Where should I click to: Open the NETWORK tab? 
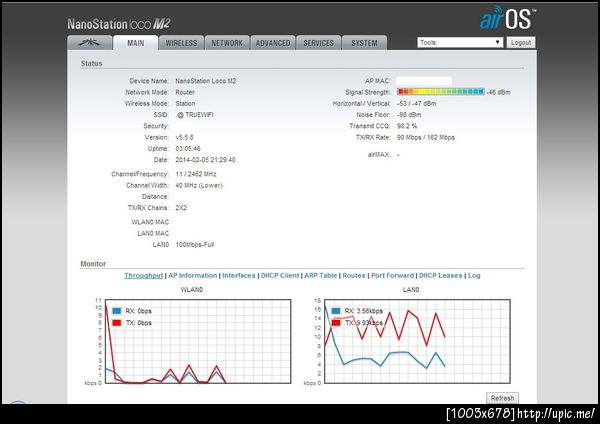227,43
